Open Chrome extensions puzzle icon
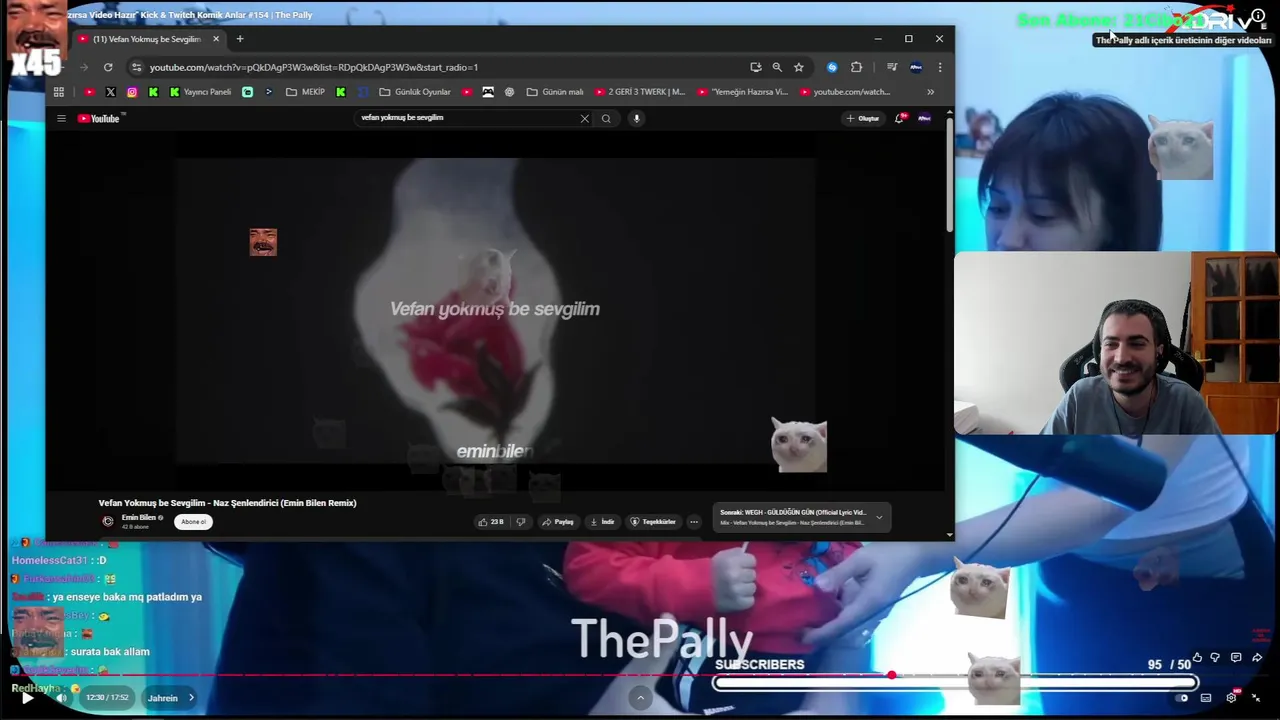 (856, 67)
